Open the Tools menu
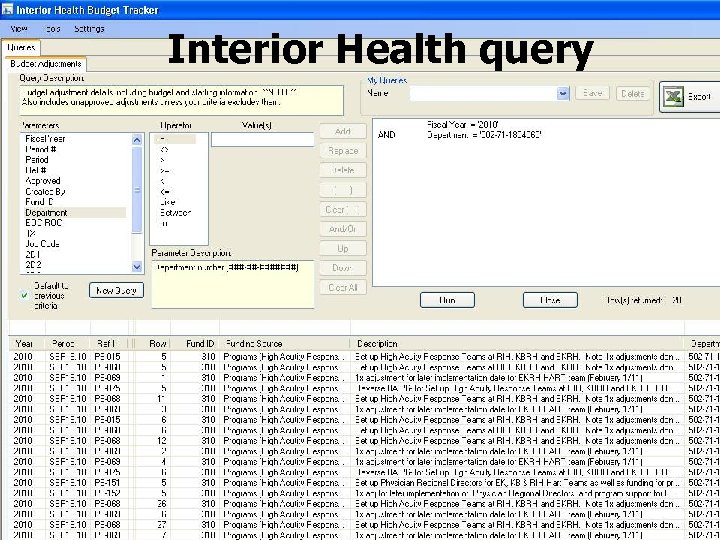The image size is (720, 540). coord(53,28)
